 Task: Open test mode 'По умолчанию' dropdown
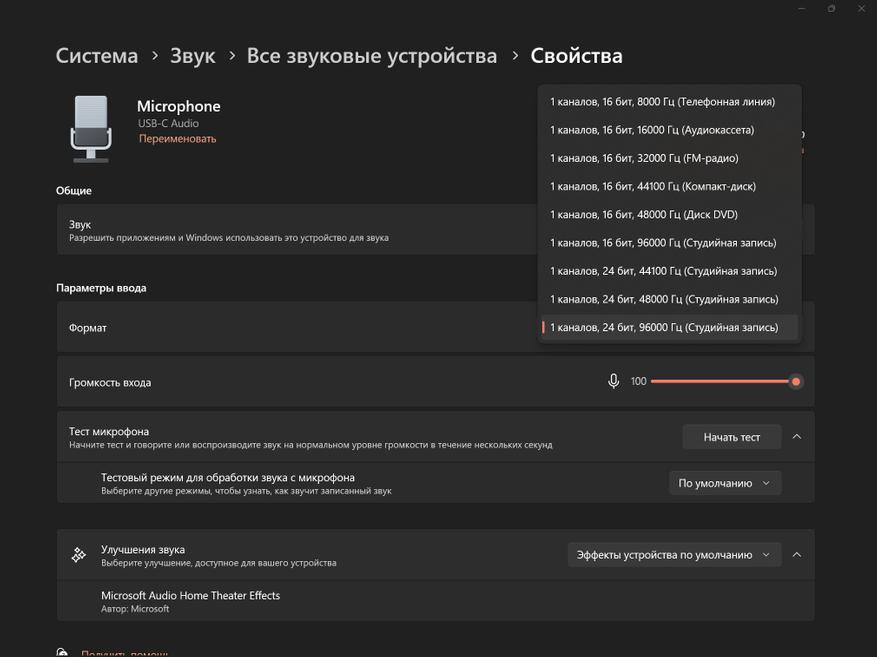724,483
